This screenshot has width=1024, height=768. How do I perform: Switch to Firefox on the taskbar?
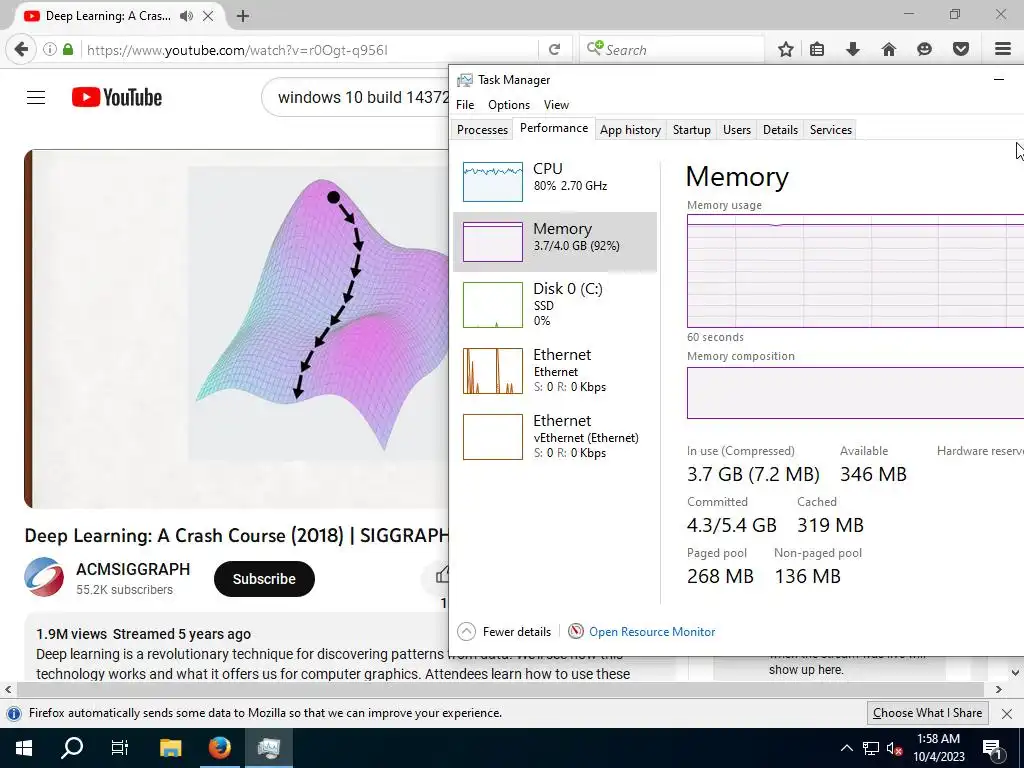219,748
